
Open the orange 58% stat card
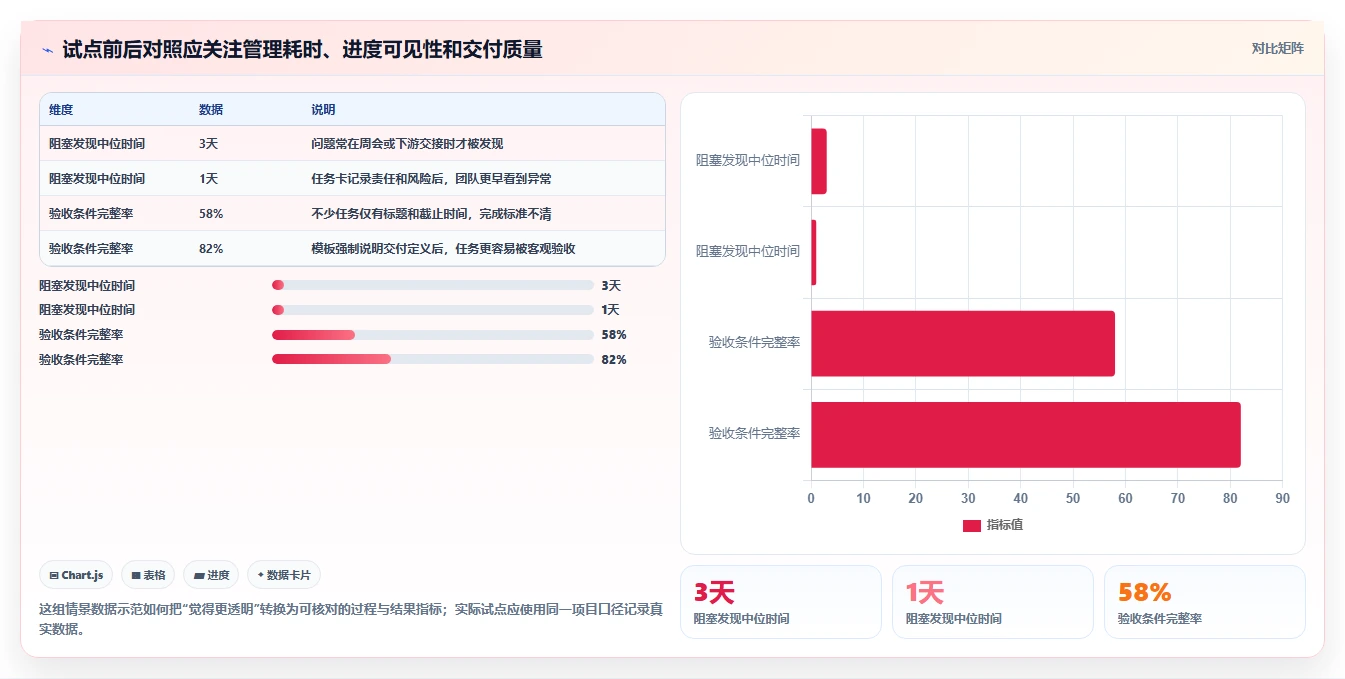[x=1205, y=602]
